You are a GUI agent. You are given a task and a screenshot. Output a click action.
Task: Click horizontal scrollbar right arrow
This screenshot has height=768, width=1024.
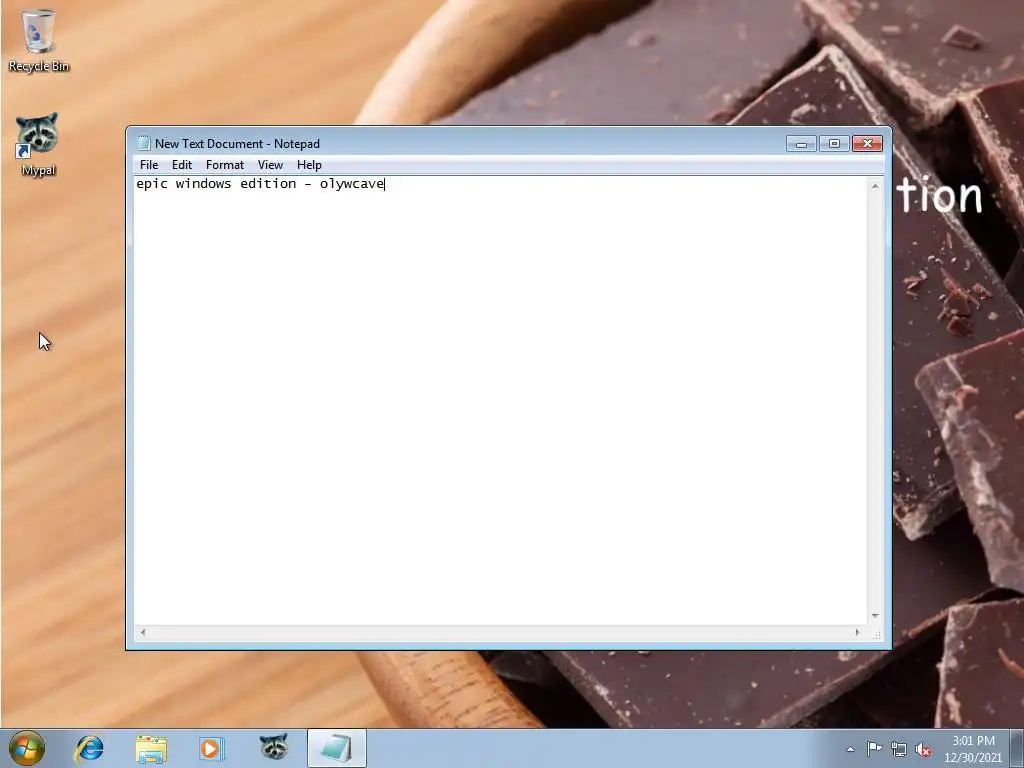[857, 632]
